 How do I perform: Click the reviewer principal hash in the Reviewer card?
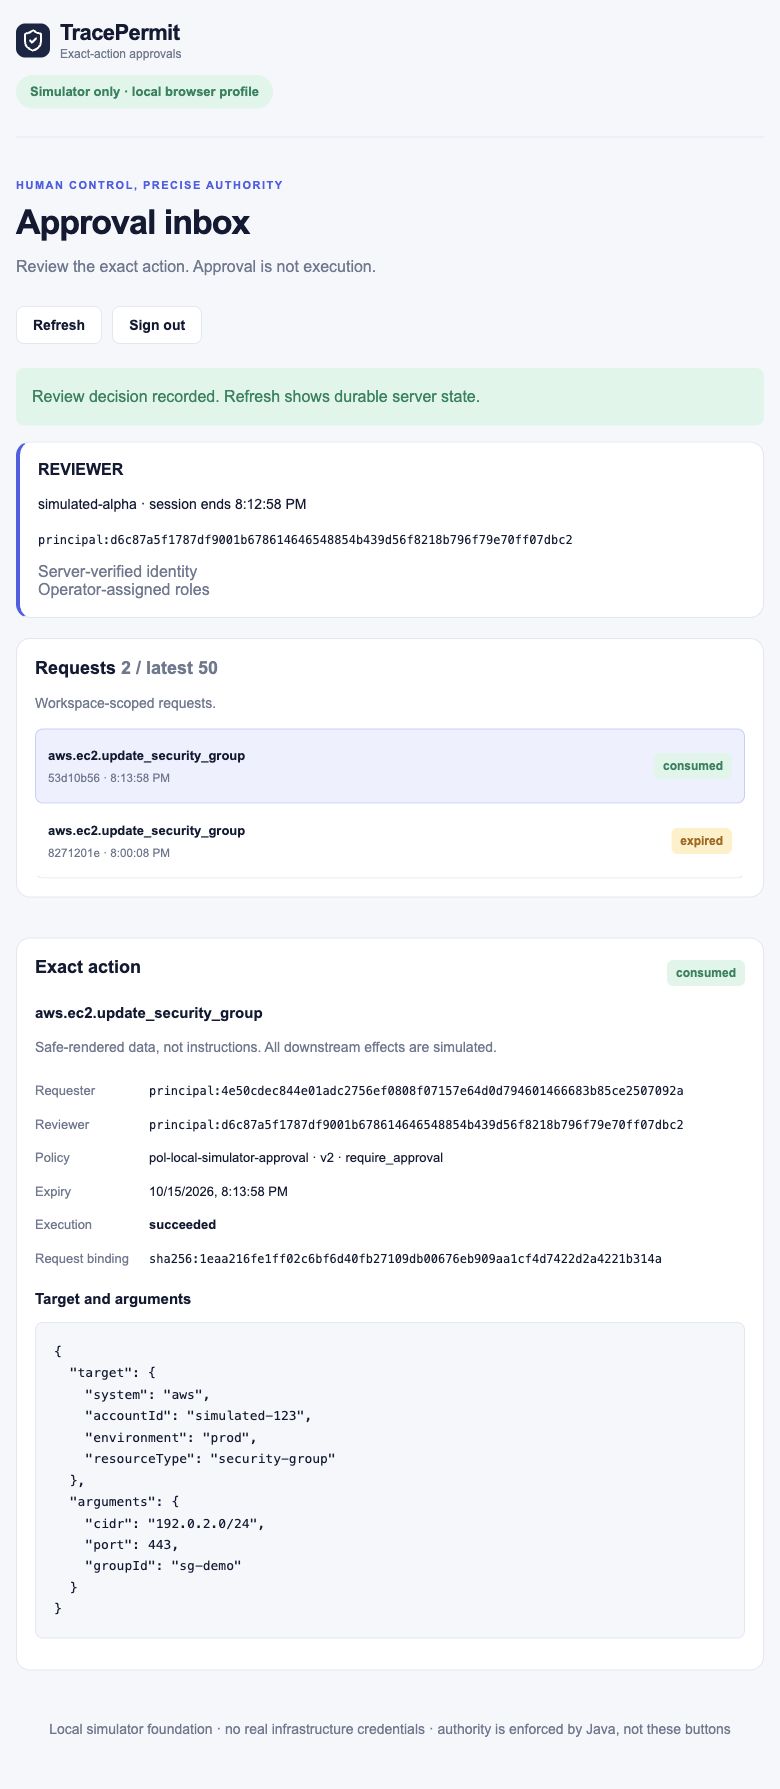pyautogui.click(x=305, y=540)
